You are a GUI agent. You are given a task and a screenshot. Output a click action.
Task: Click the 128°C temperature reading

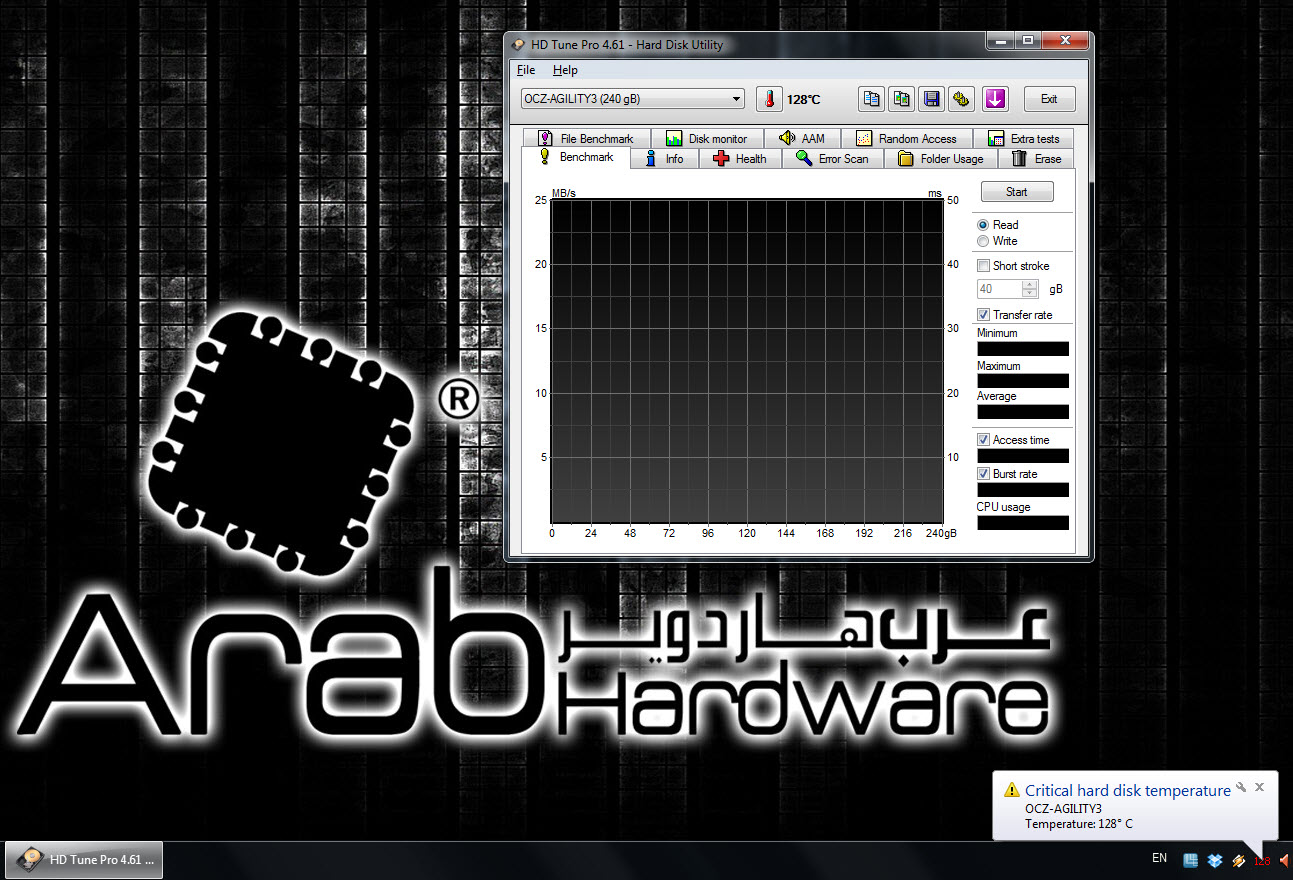tap(803, 99)
